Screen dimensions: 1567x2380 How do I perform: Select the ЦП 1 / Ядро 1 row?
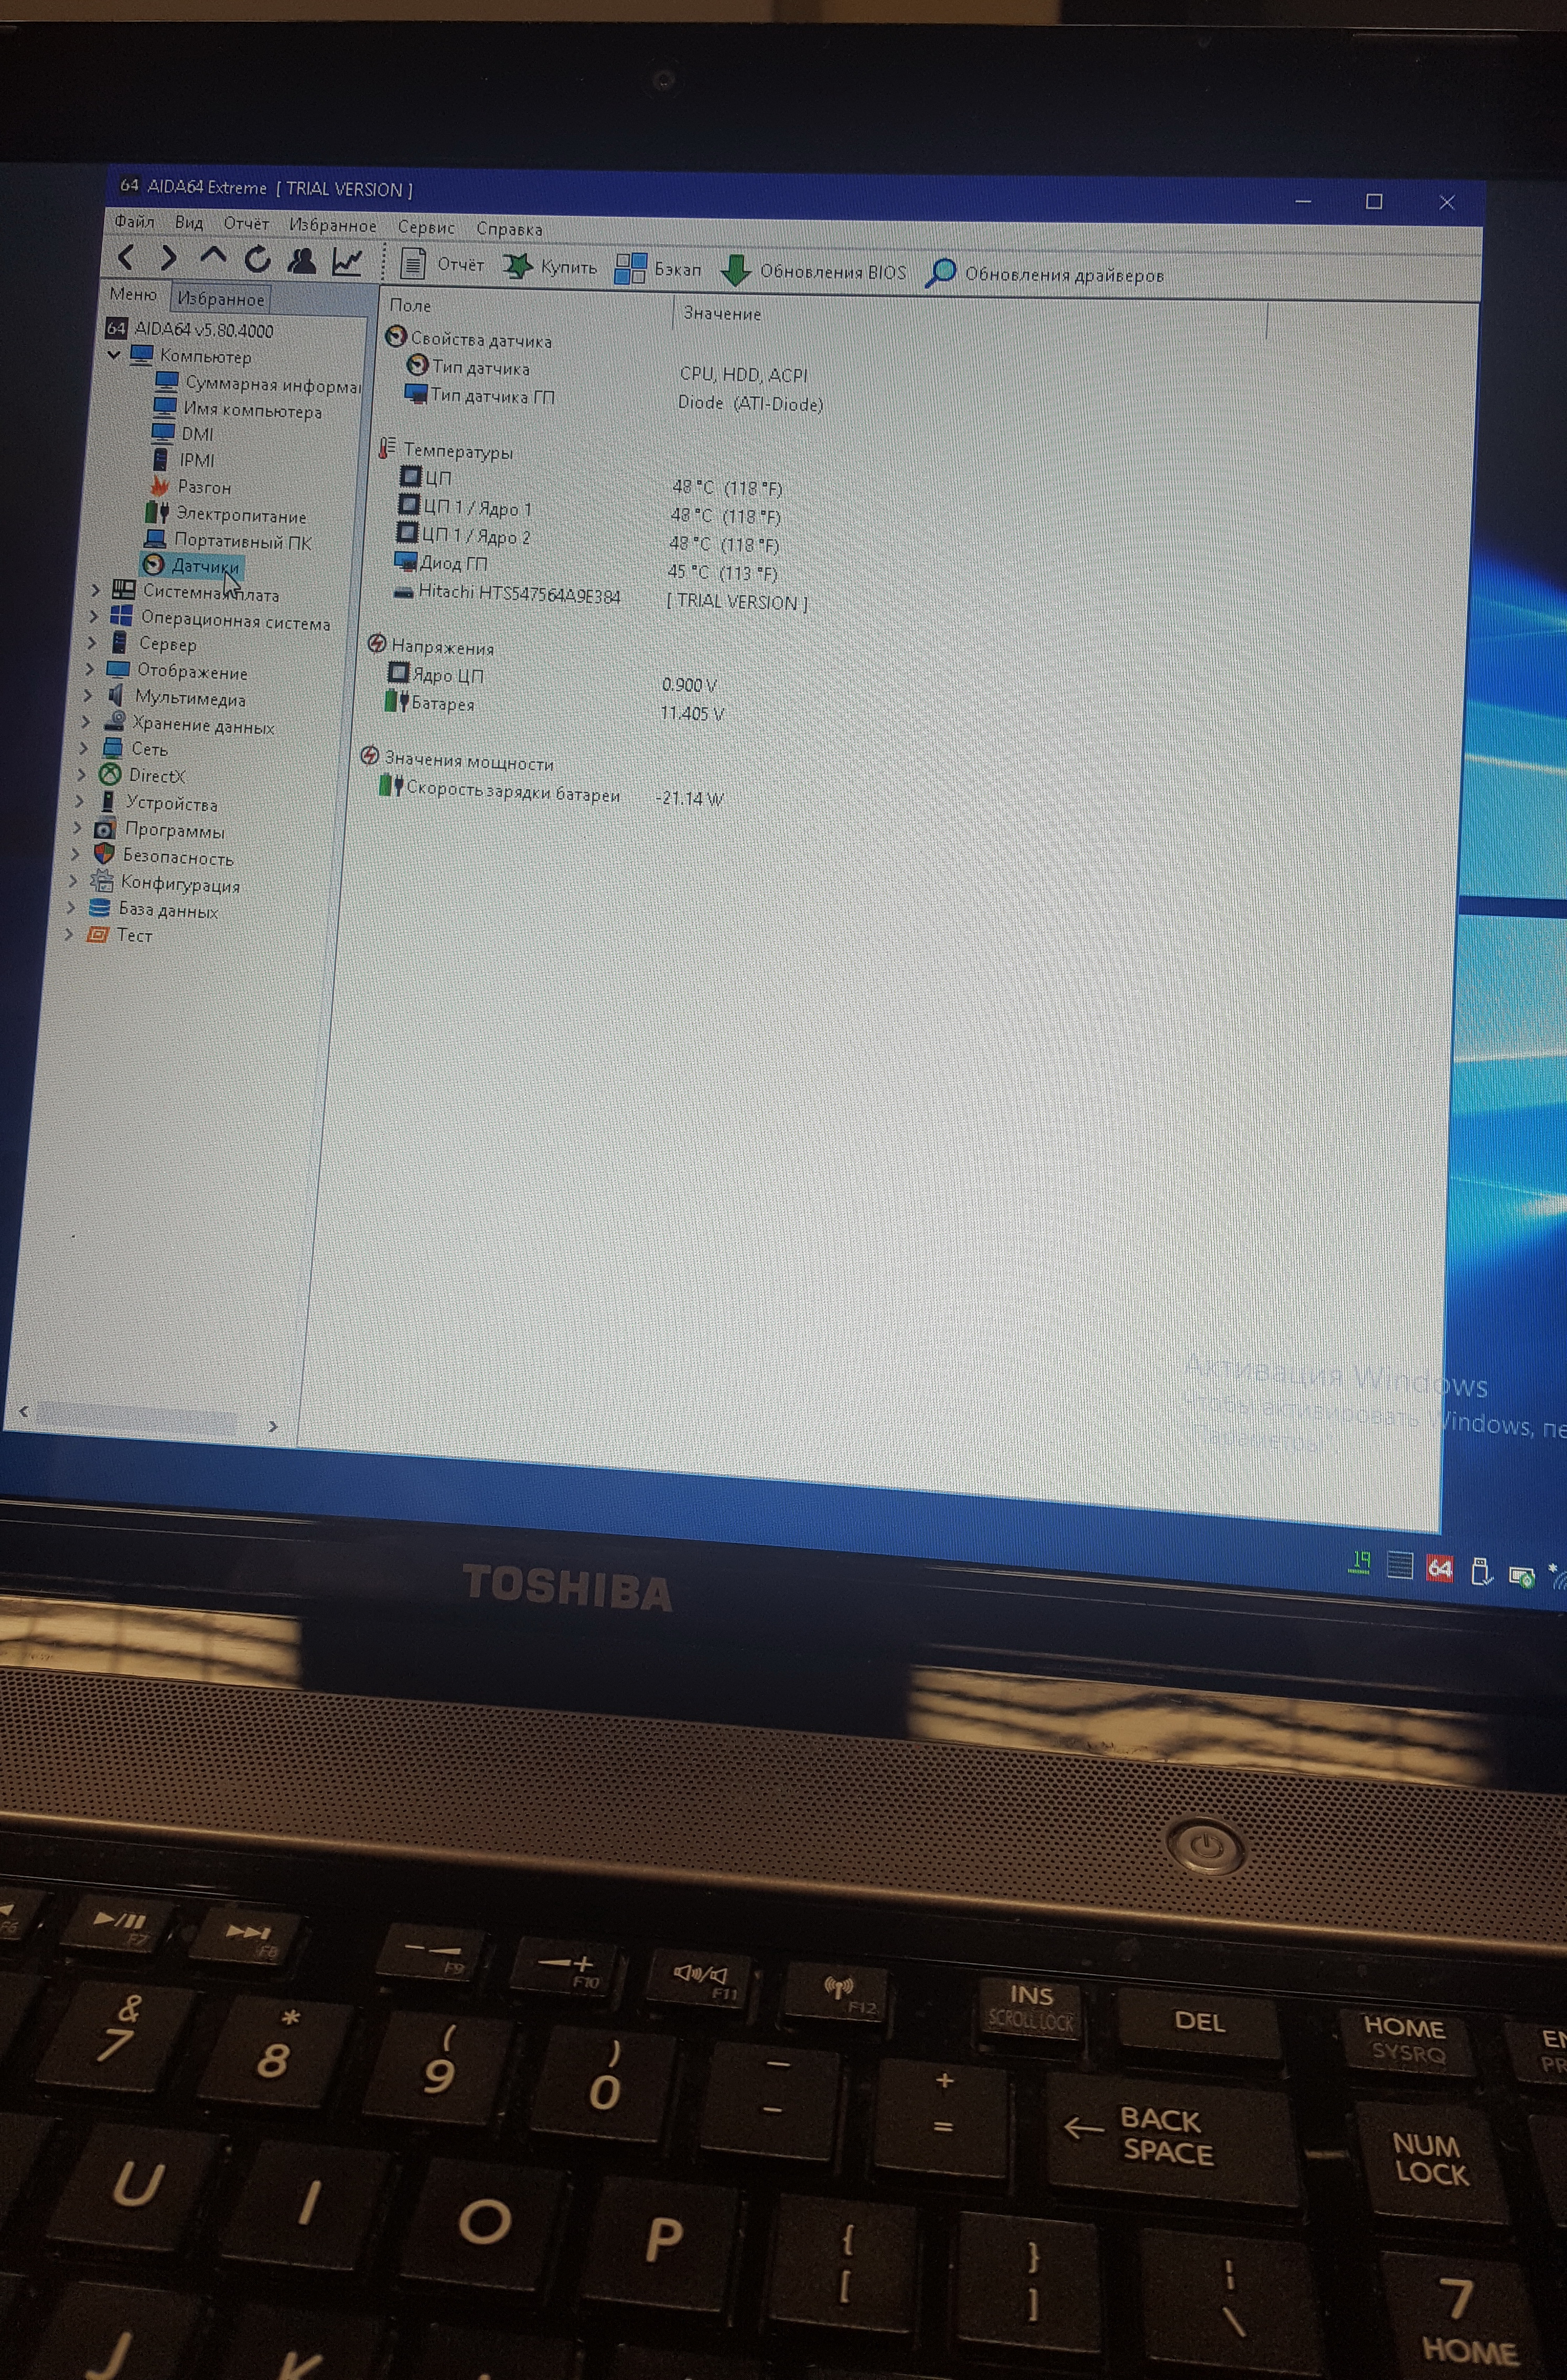(589, 512)
